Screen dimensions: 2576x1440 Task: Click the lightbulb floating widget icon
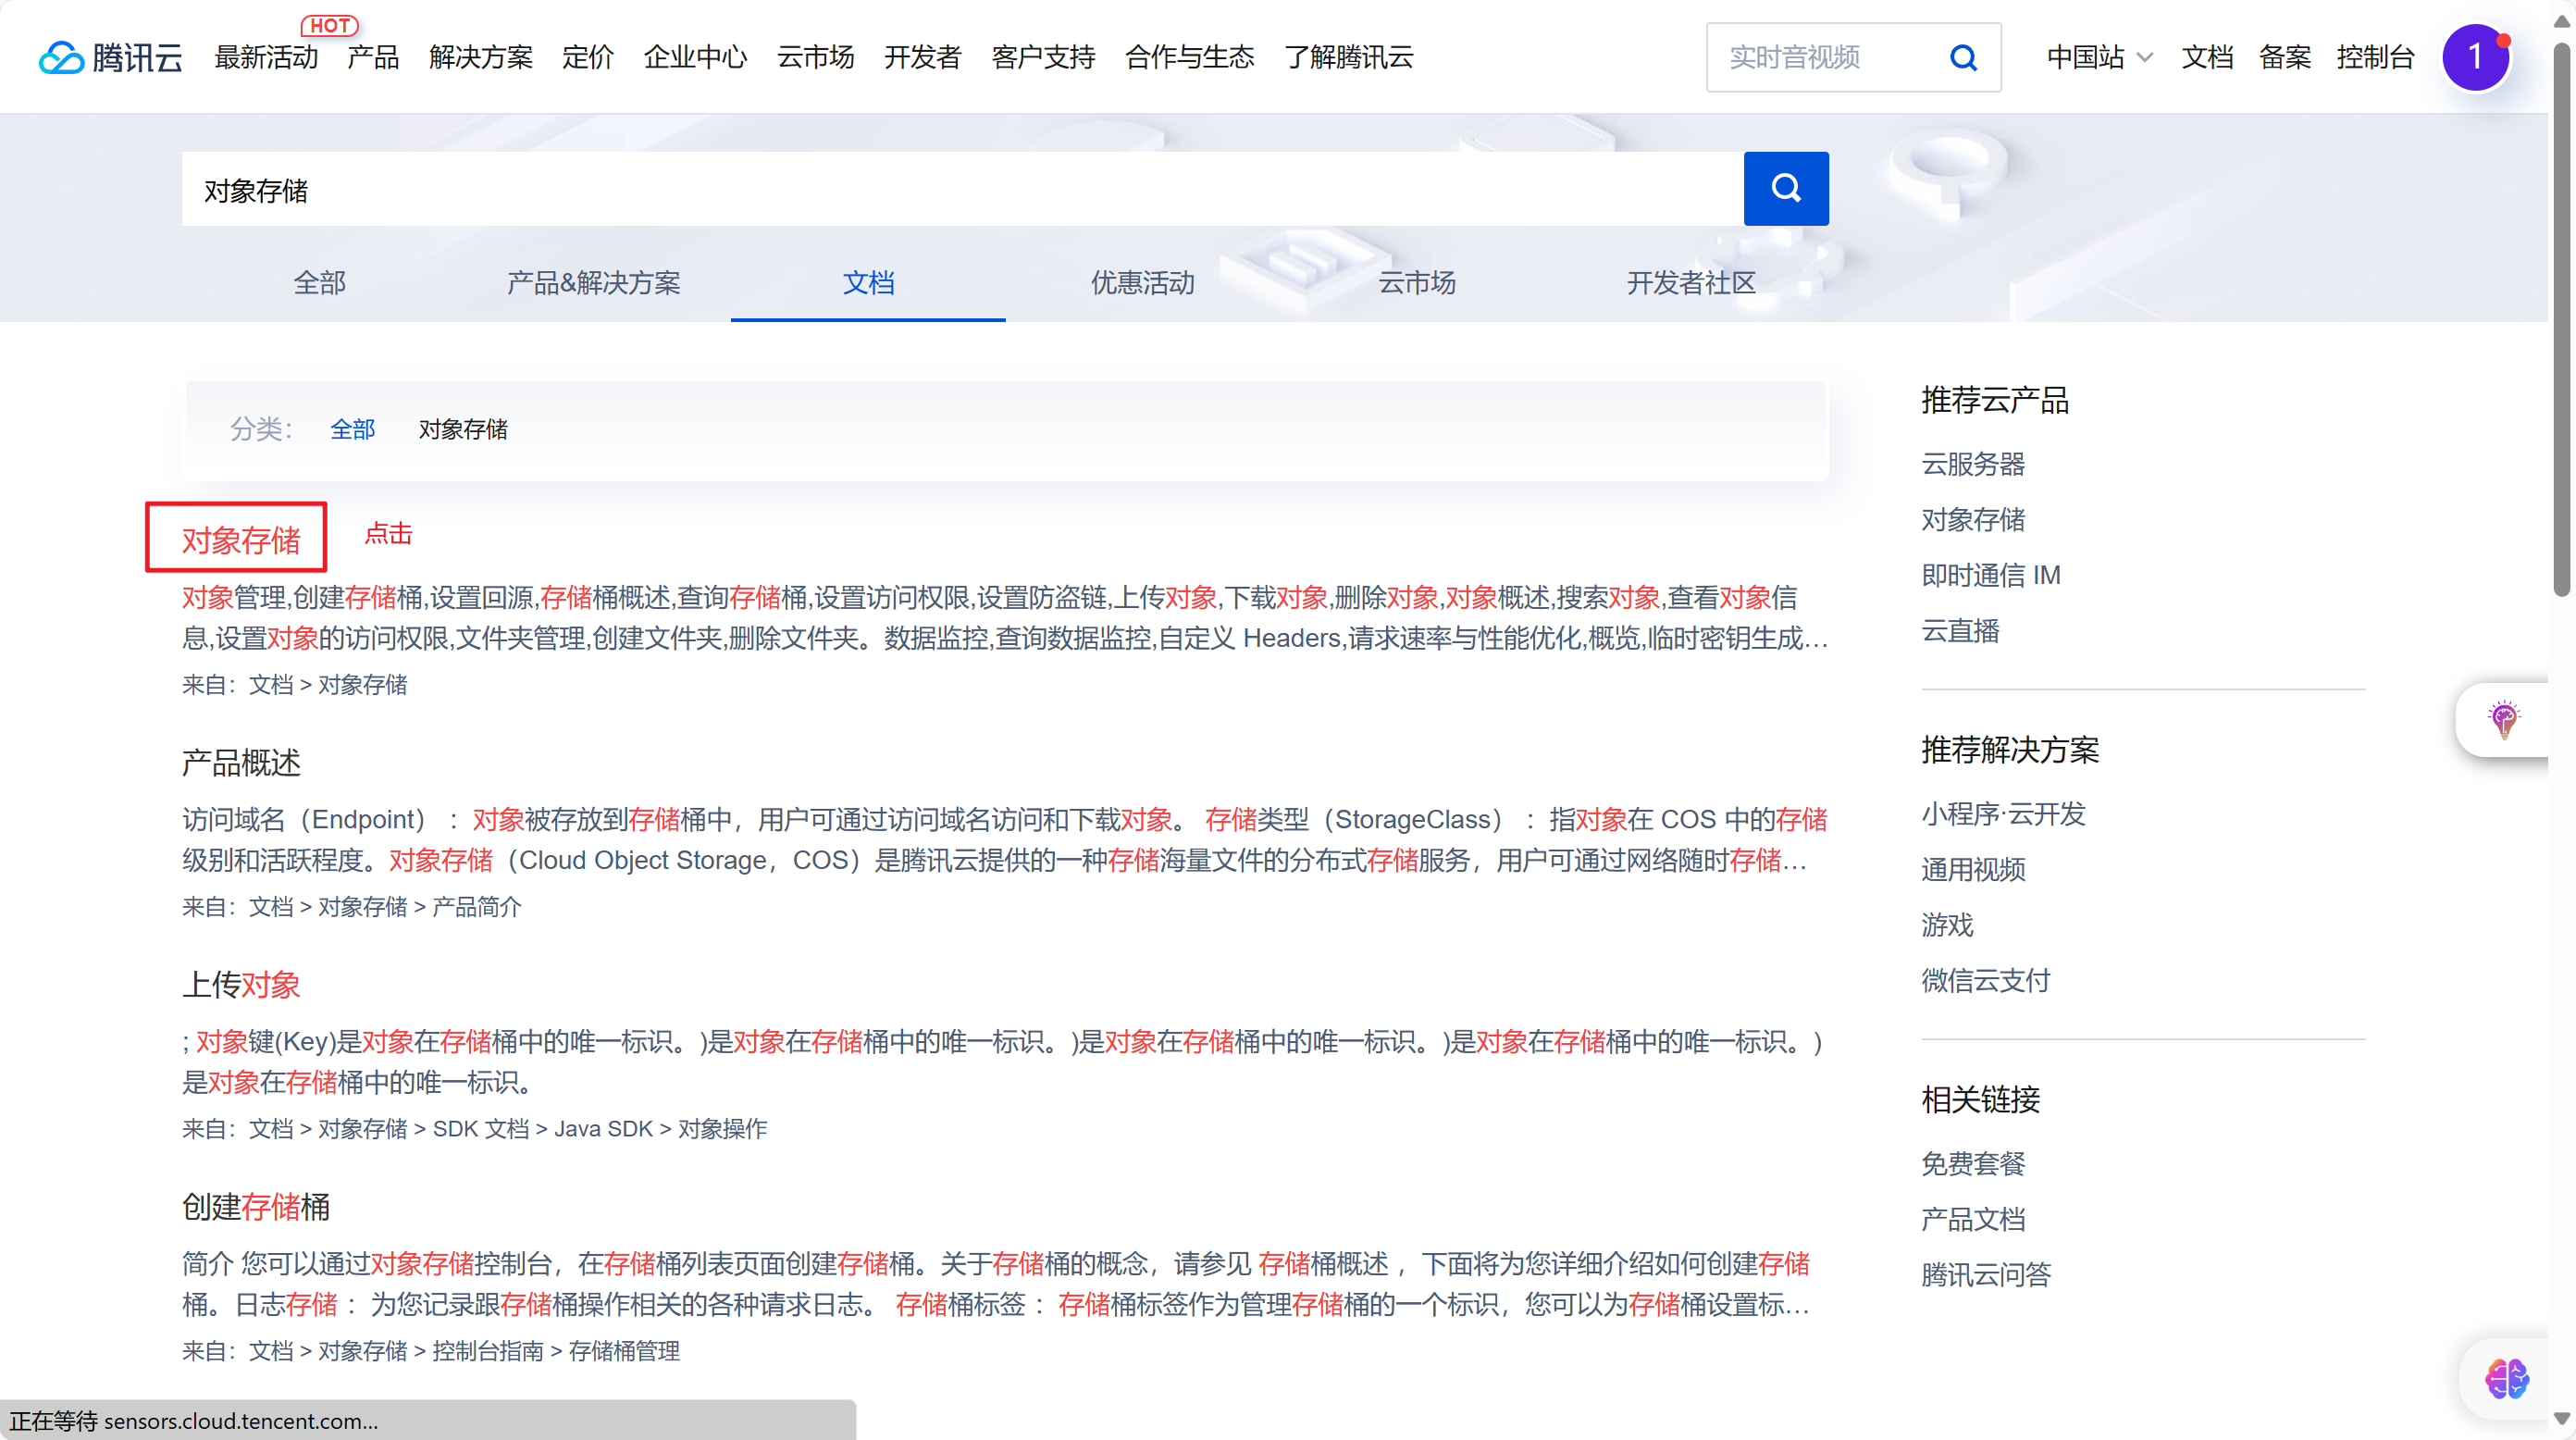pyautogui.click(x=2503, y=719)
